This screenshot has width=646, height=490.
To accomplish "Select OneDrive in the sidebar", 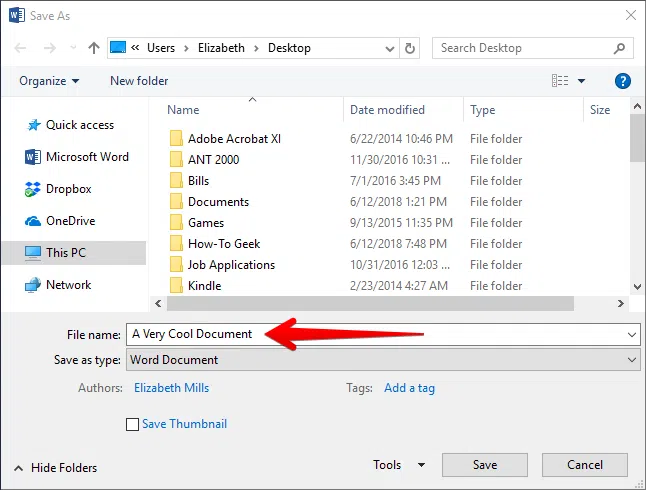I will [x=70, y=221].
